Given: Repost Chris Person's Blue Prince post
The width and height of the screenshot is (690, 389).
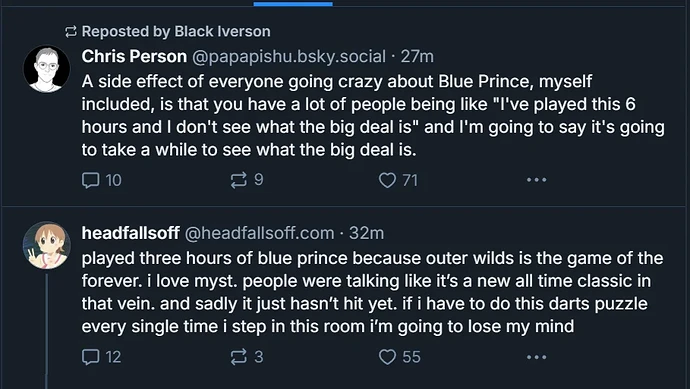Looking at the screenshot, I should click(x=247, y=180).
